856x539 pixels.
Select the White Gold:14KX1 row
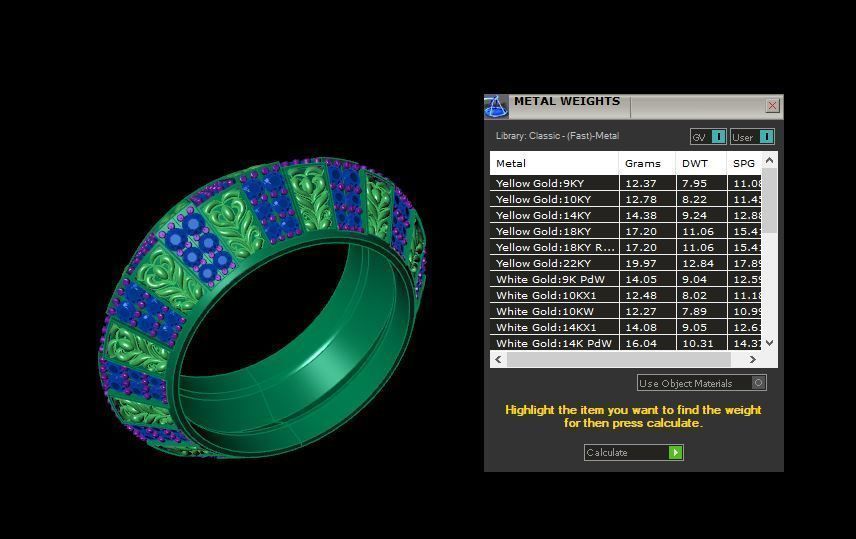626,327
